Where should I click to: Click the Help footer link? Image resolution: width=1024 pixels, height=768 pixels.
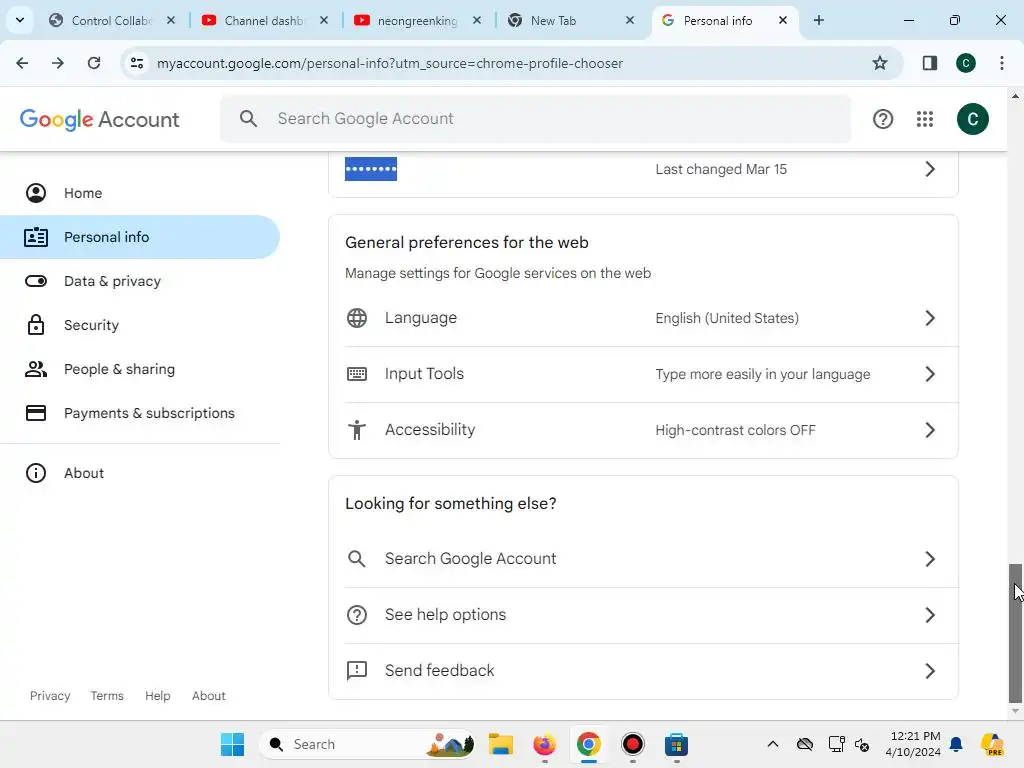157,696
